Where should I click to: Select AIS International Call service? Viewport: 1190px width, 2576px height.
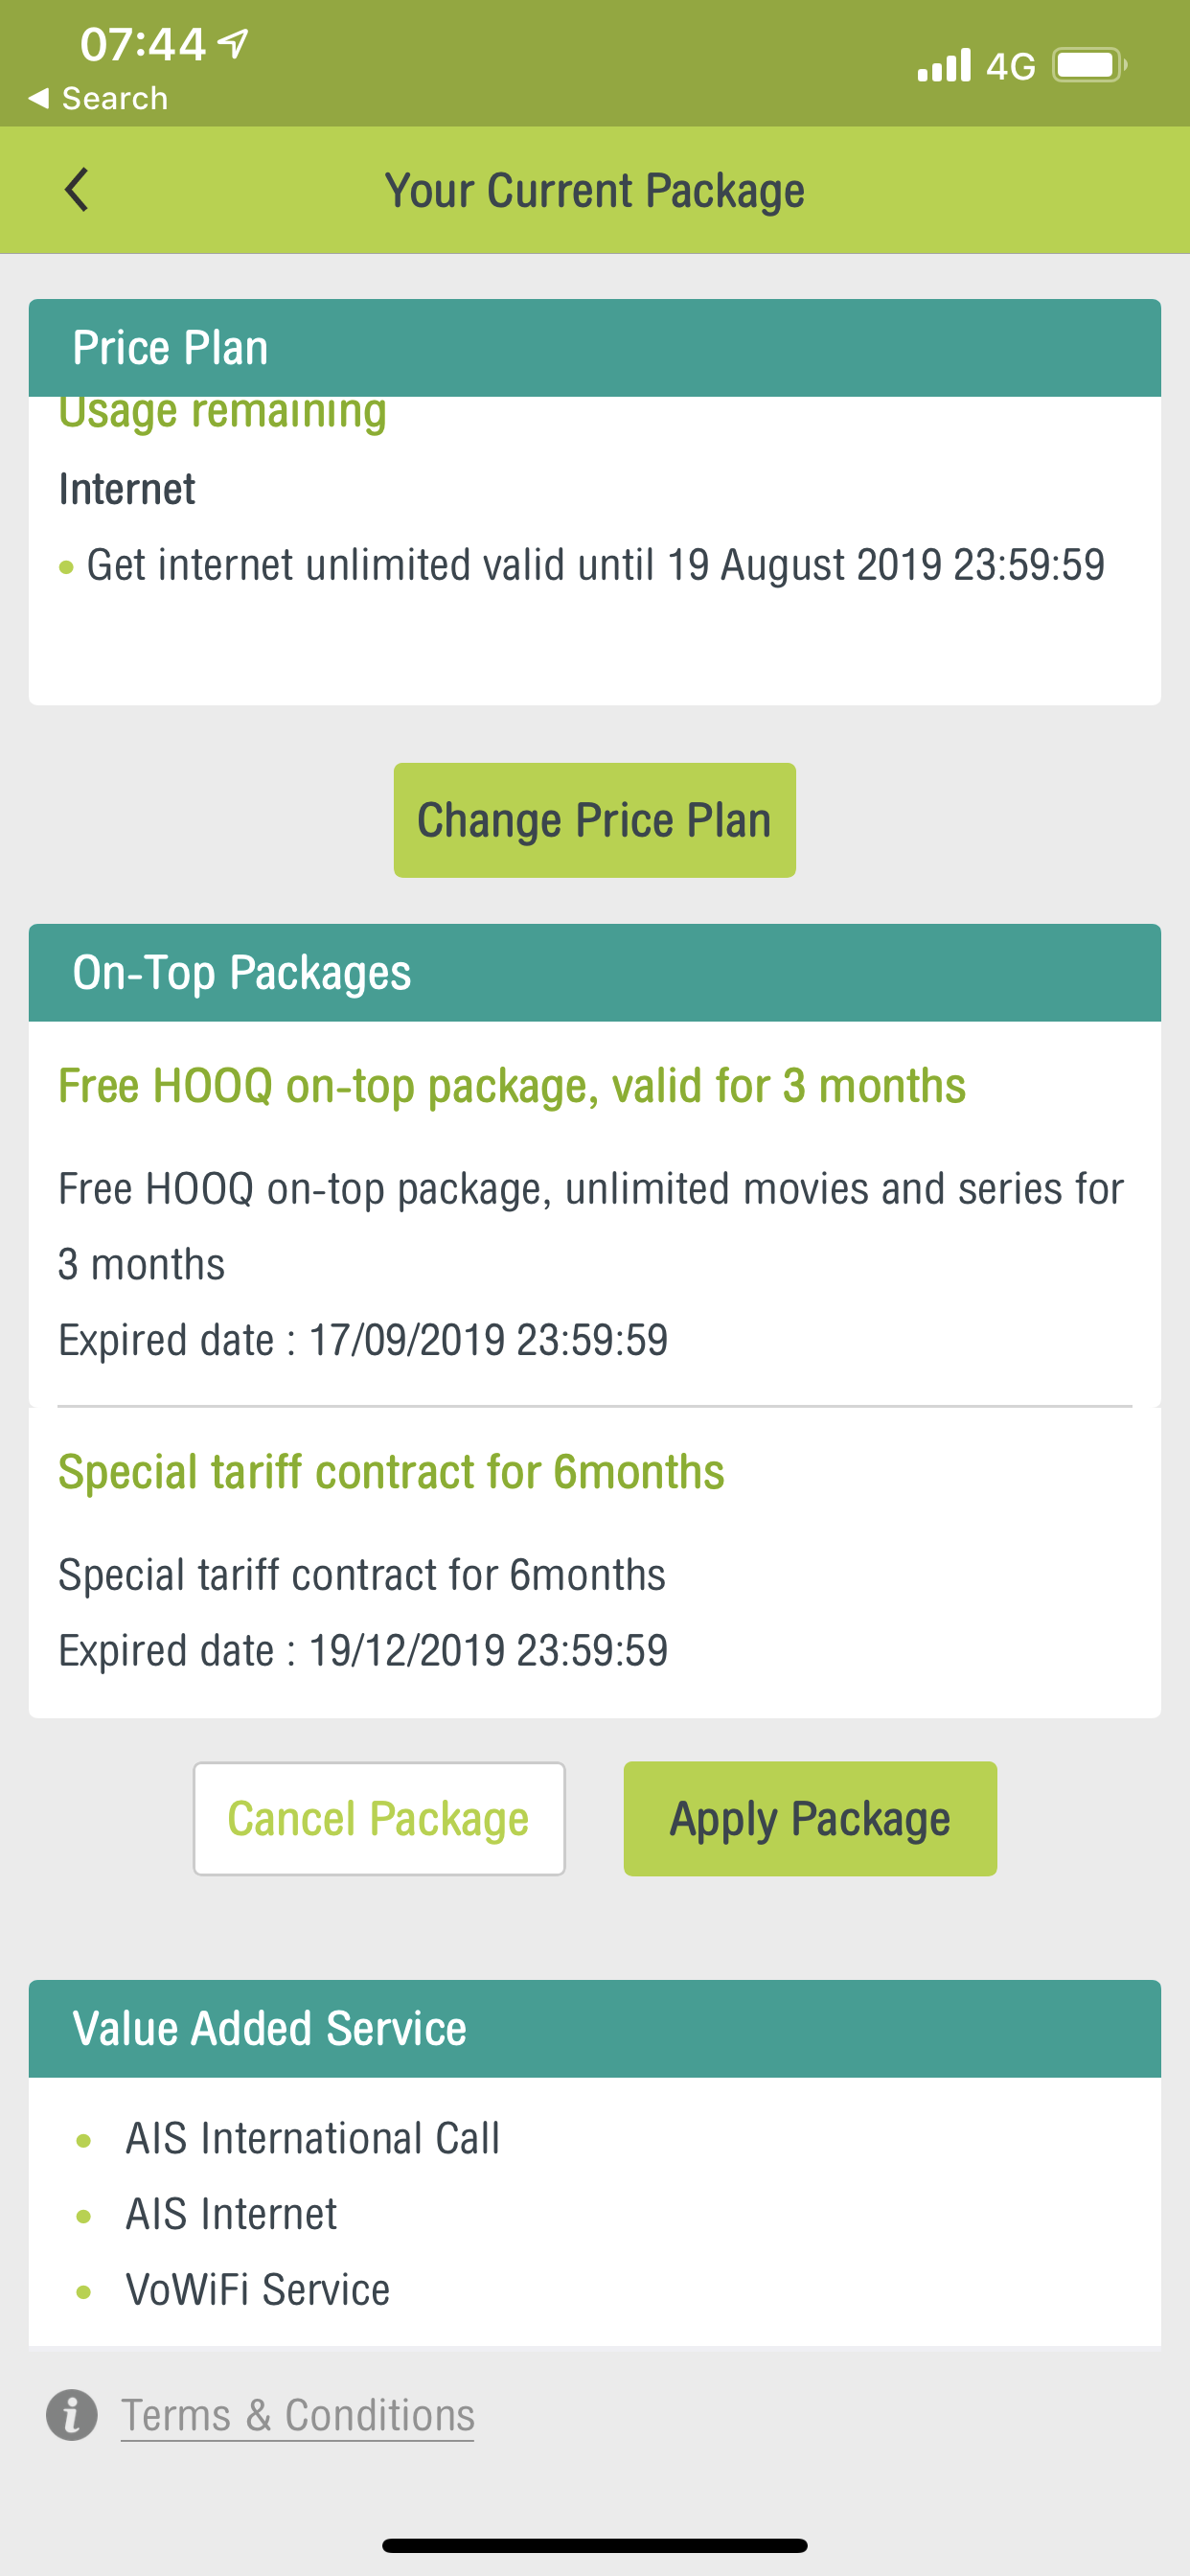pos(311,2138)
